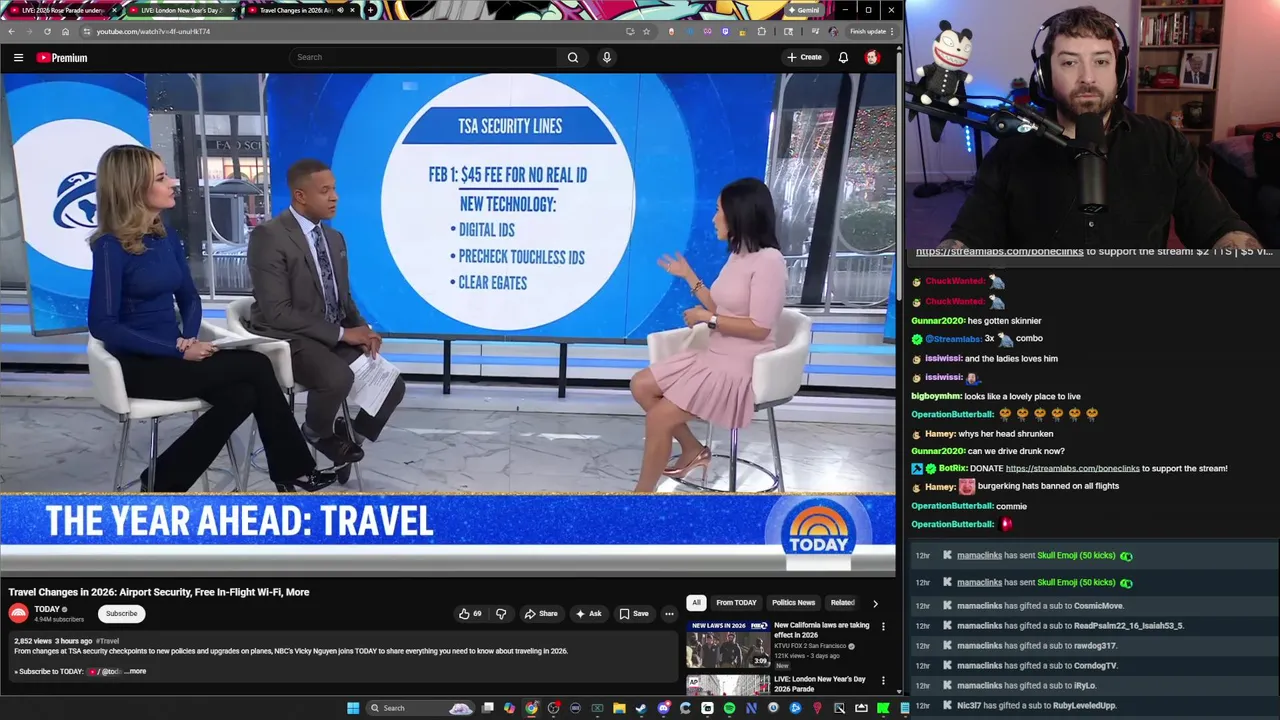Open the browser extensions puzzle icon
The height and width of the screenshot is (720, 1280).
coord(761,31)
